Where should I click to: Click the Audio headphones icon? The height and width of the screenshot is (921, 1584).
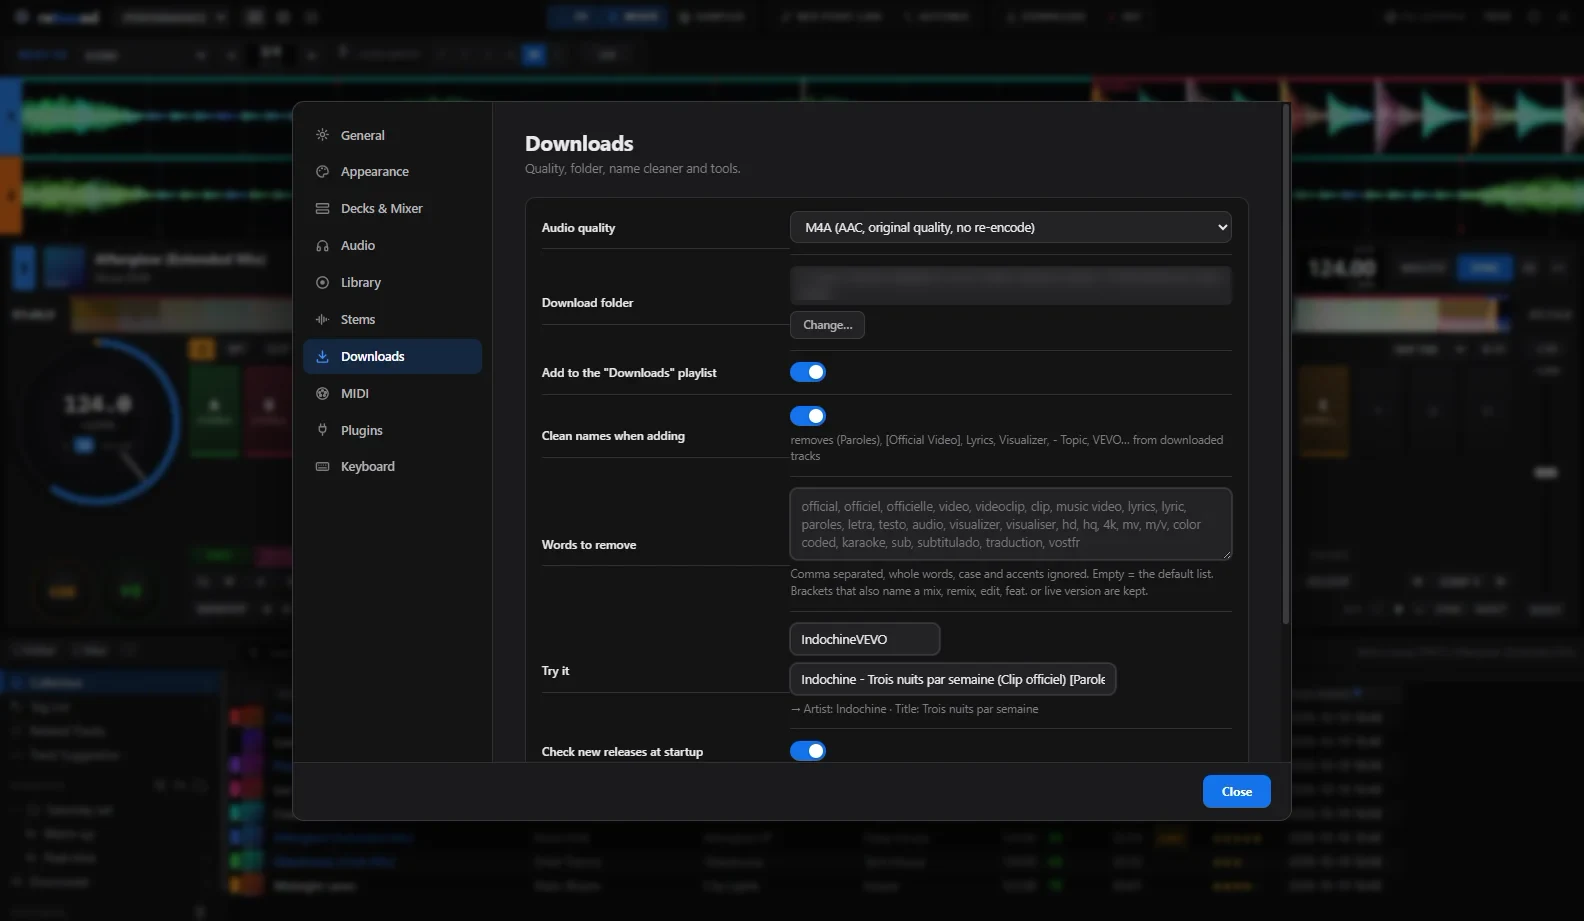pyautogui.click(x=322, y=246)
